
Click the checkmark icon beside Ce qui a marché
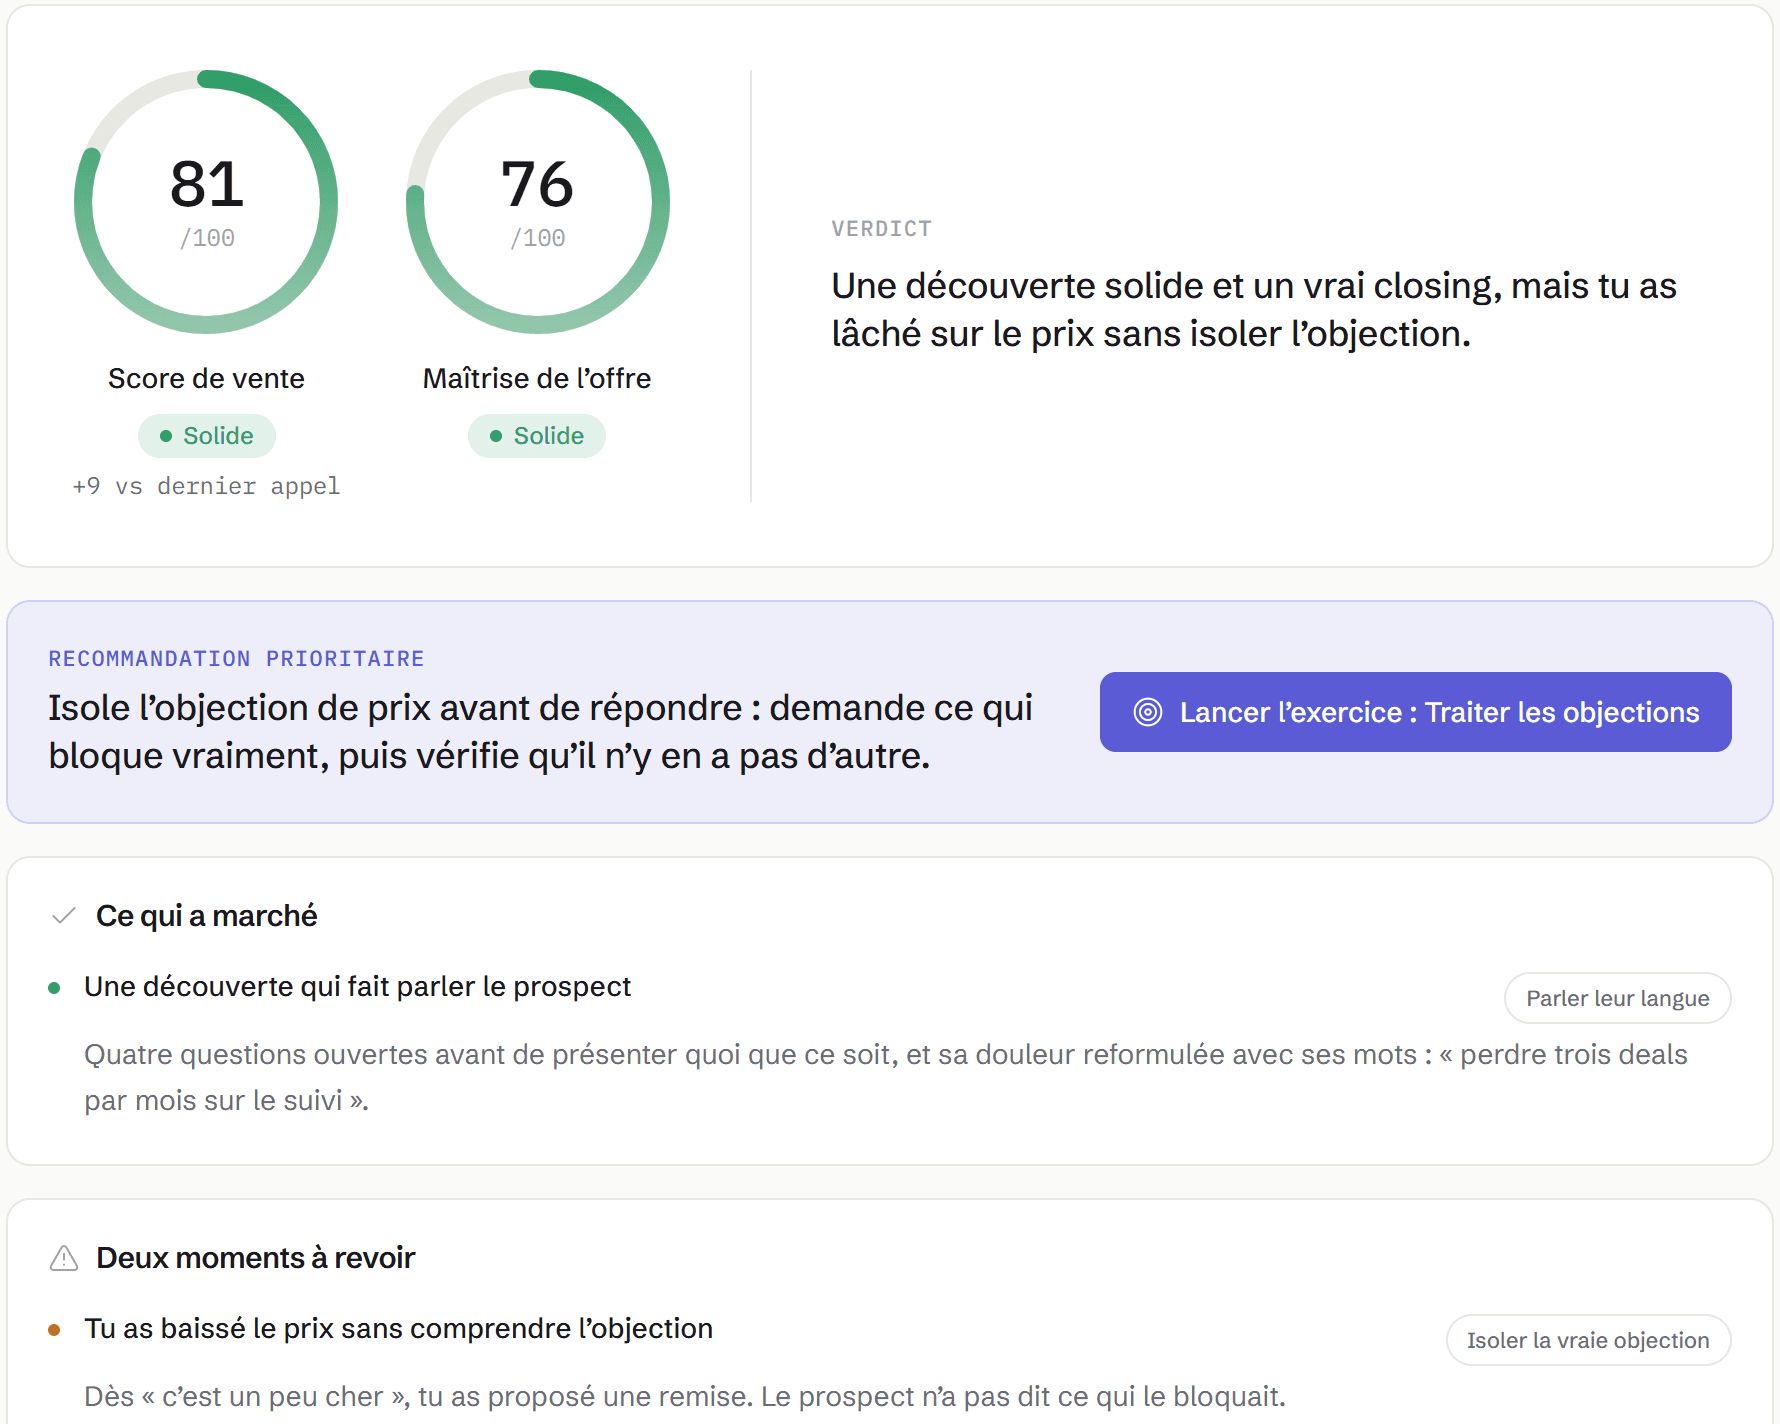(64, 915)
